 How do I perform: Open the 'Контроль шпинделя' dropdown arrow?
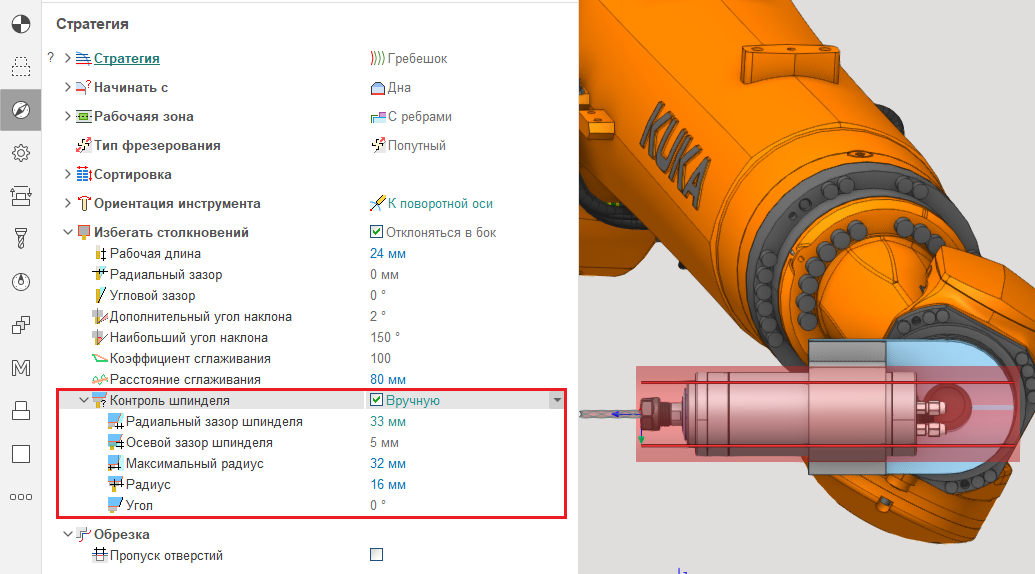pos(557,401)
